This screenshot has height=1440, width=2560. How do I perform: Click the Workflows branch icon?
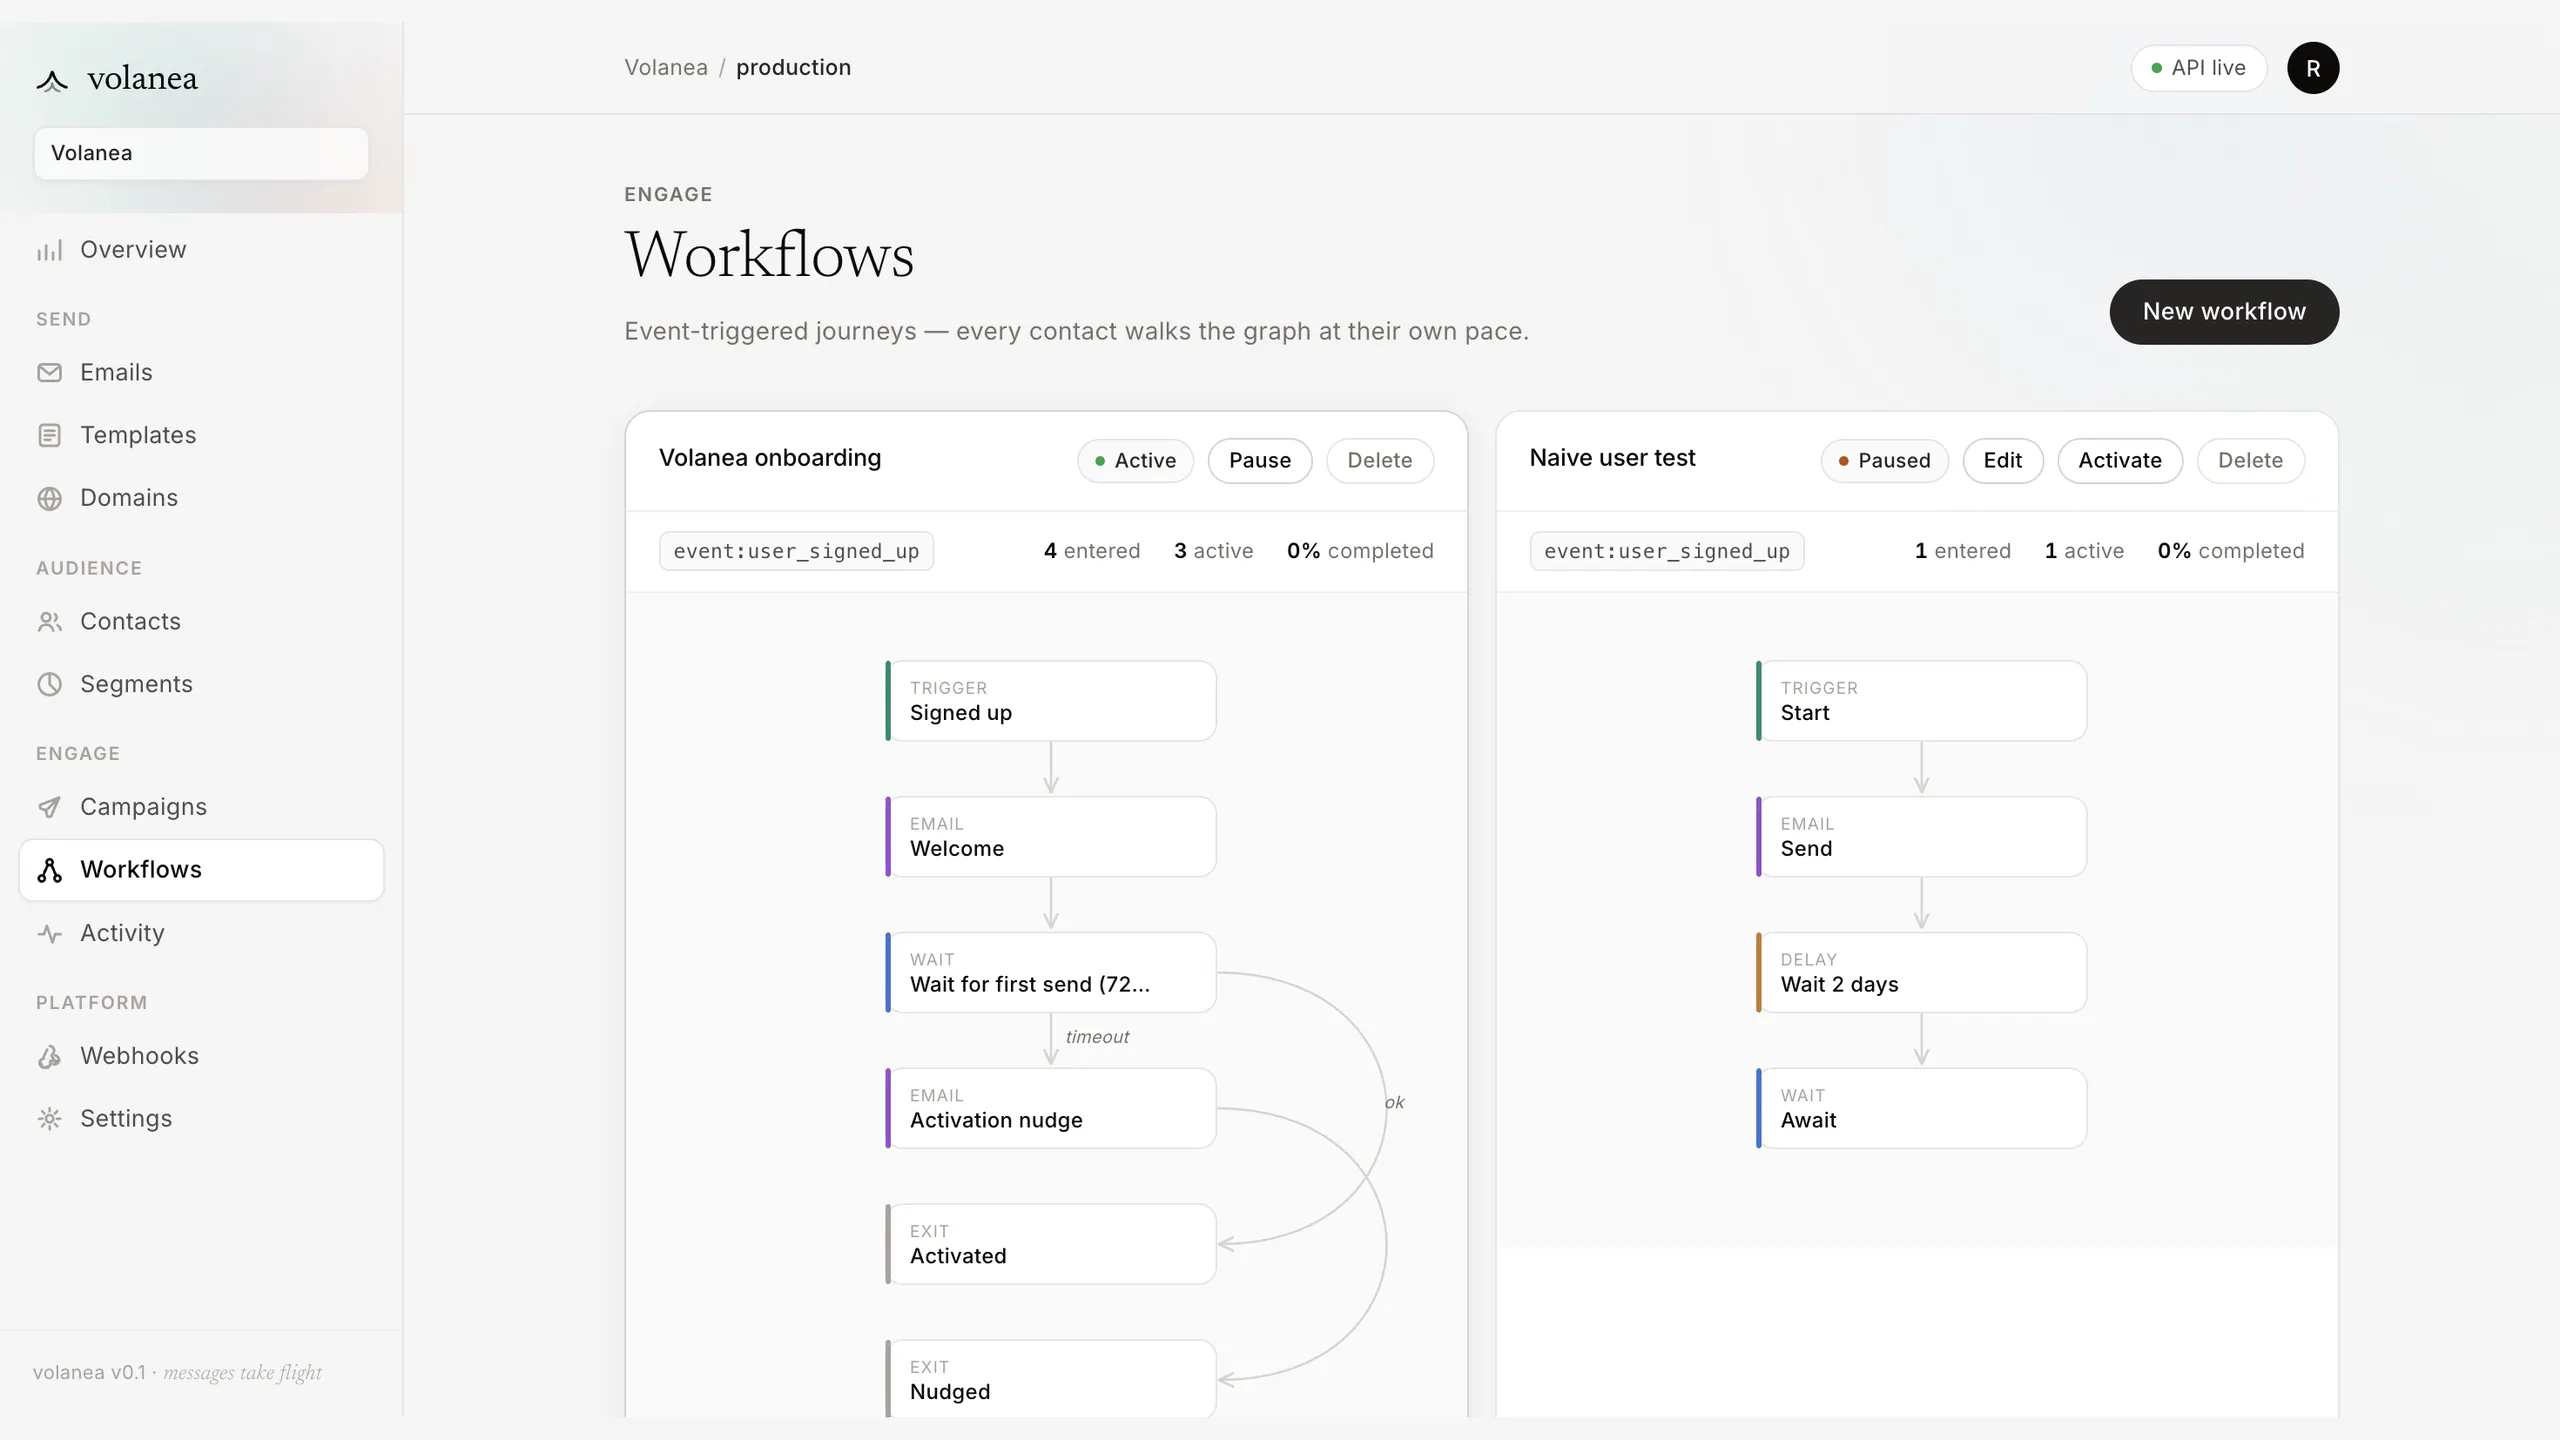tap(49, 870)
